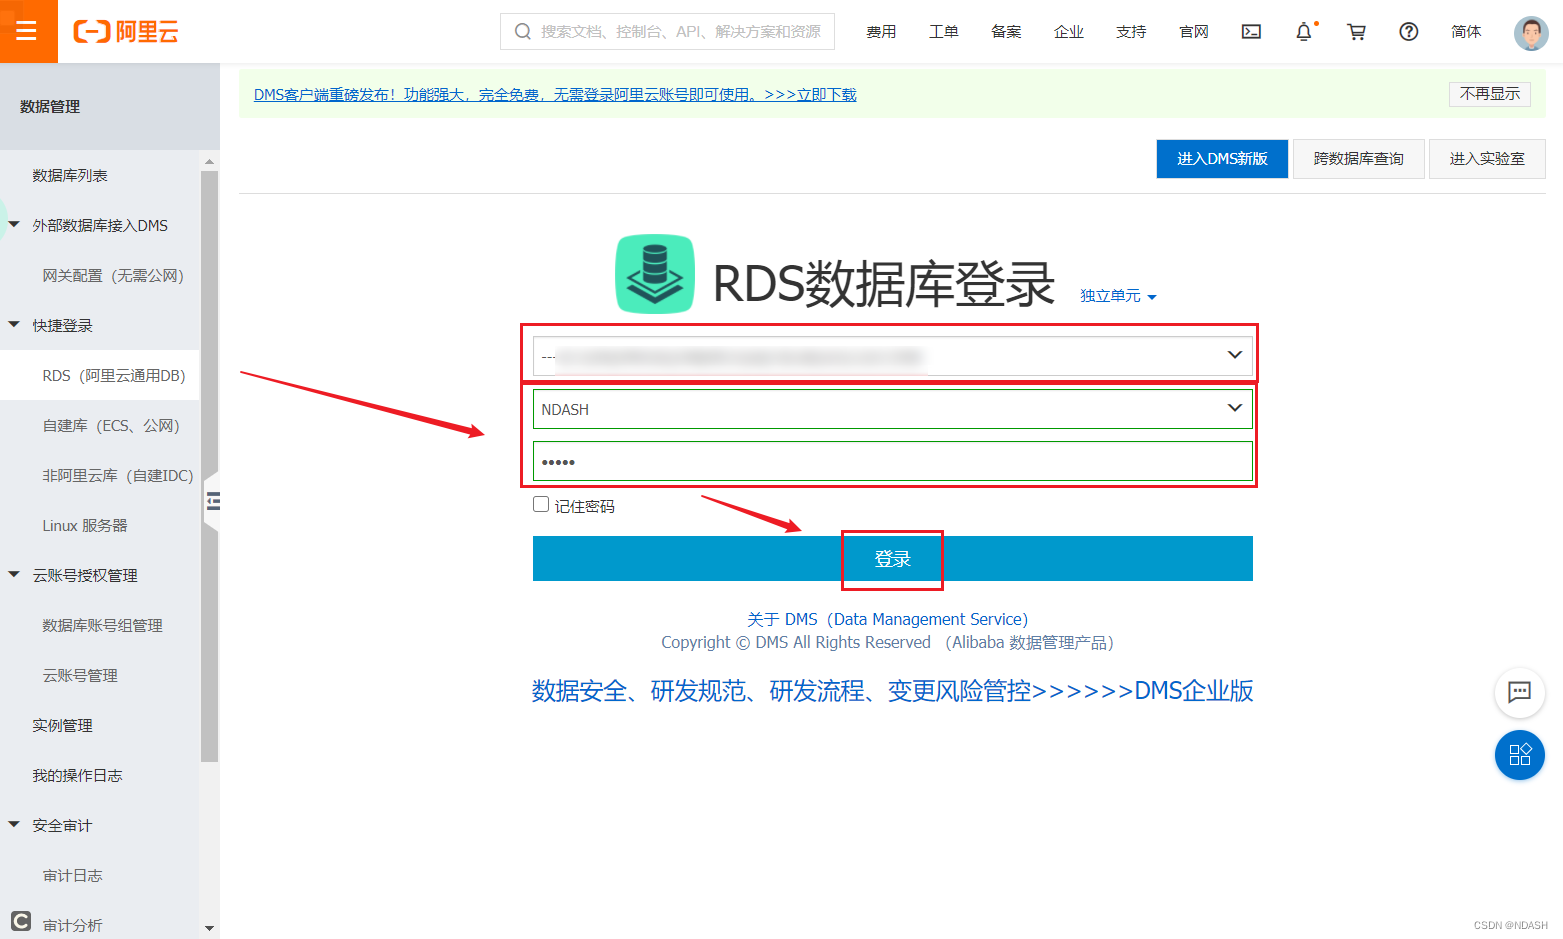Click 进入DMS新版 button

(x=1222, y=159)
